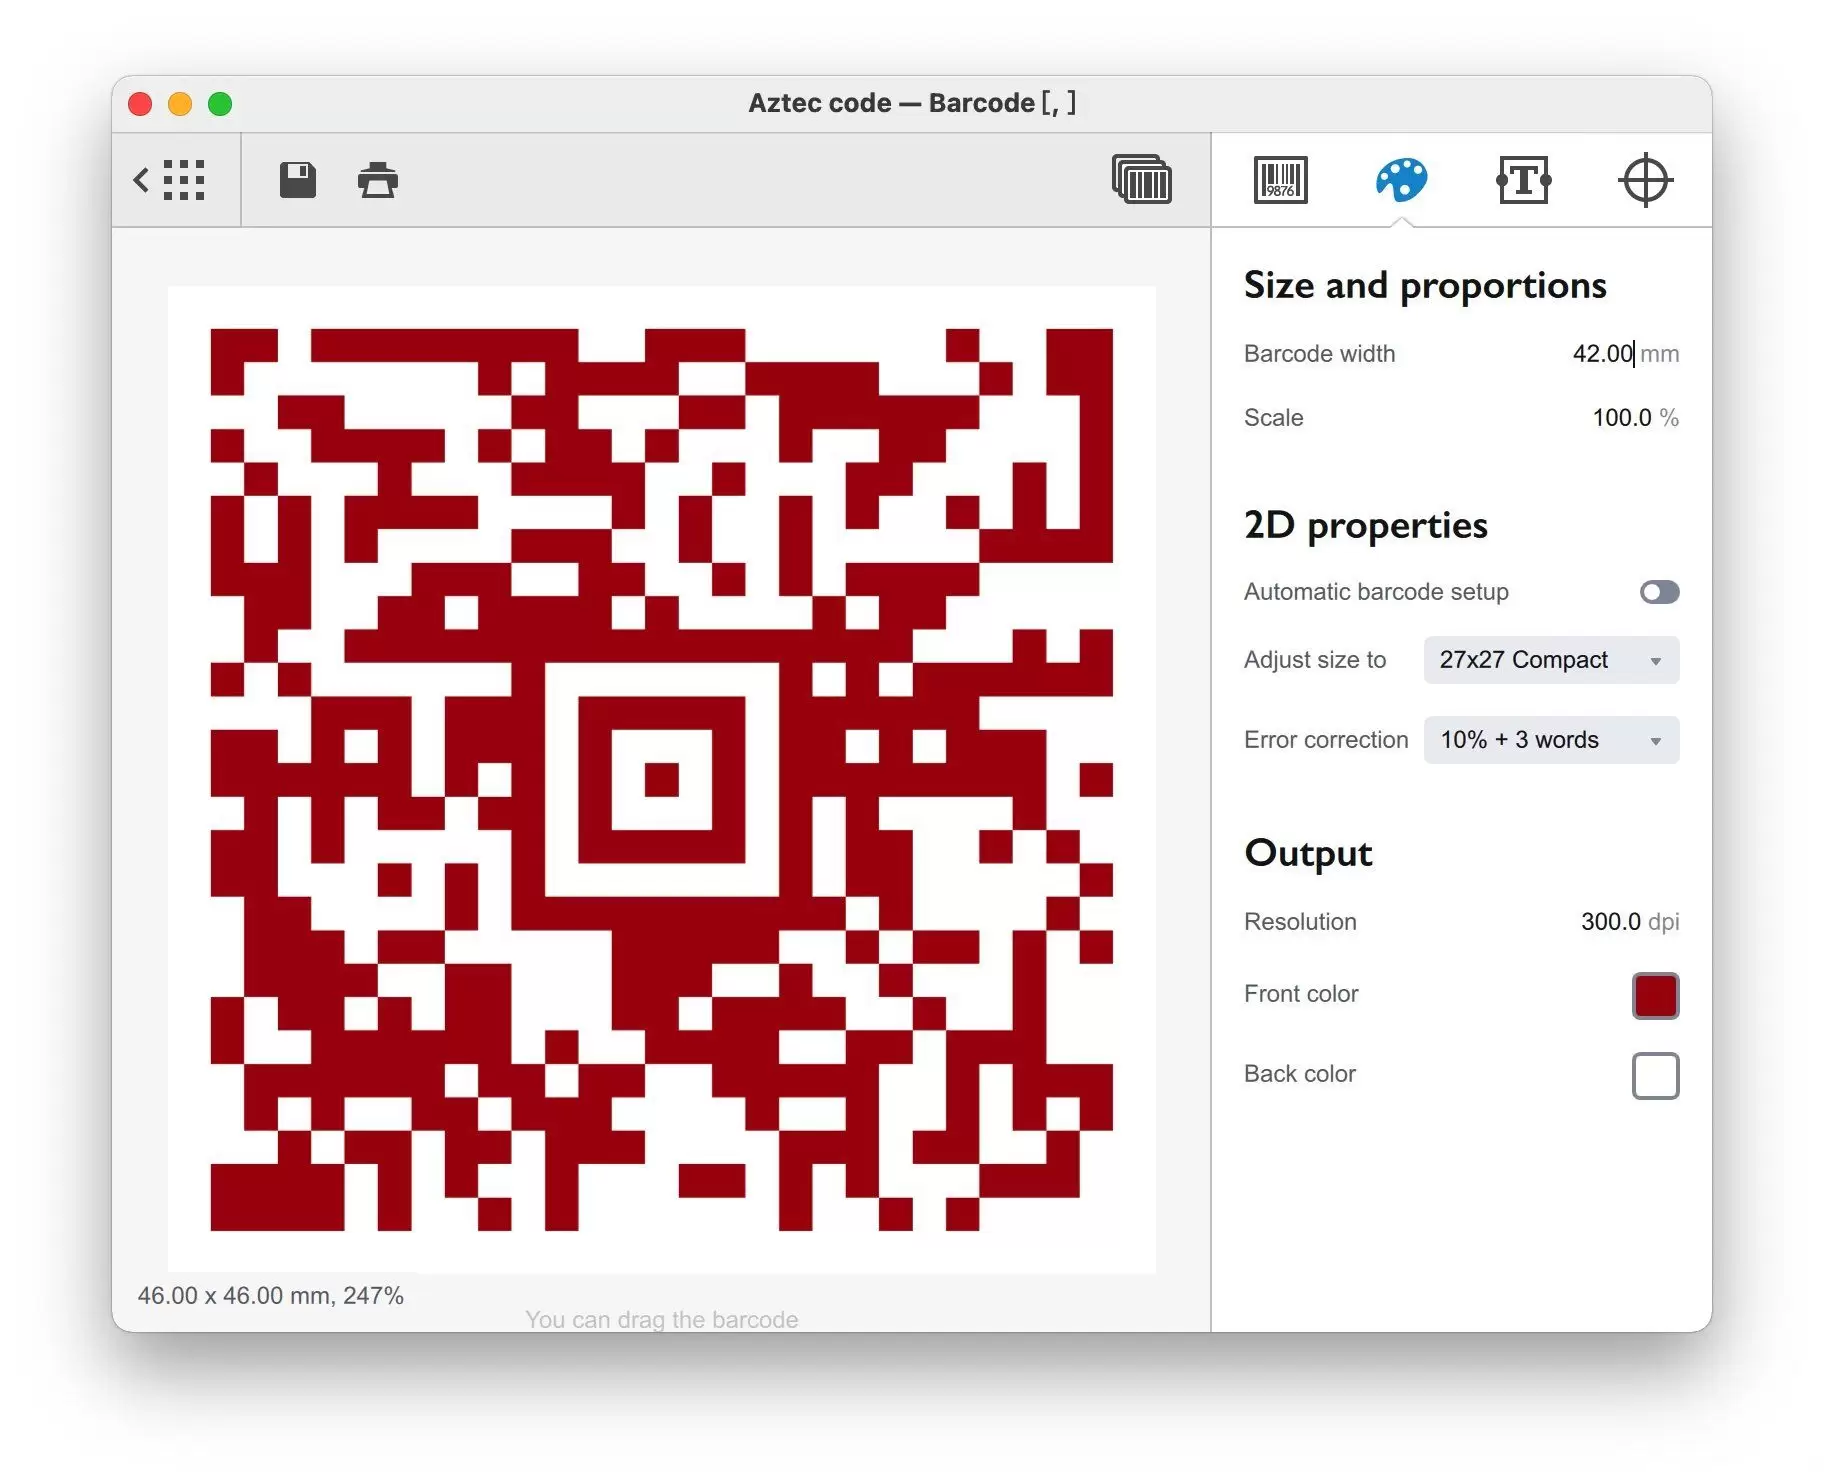Open the crosshair target tab

tap(1645, 180)
